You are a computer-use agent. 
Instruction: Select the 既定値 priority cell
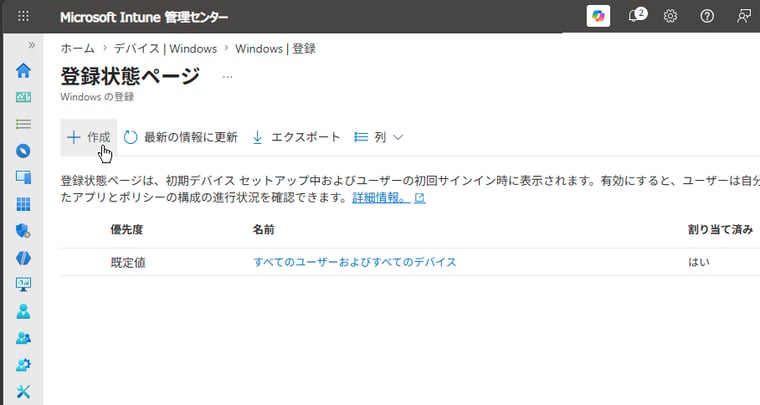(x=128, y=263)
